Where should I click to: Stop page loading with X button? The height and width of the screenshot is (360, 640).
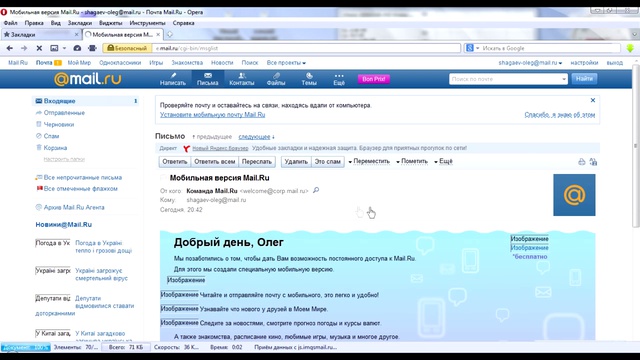[39, 48]
